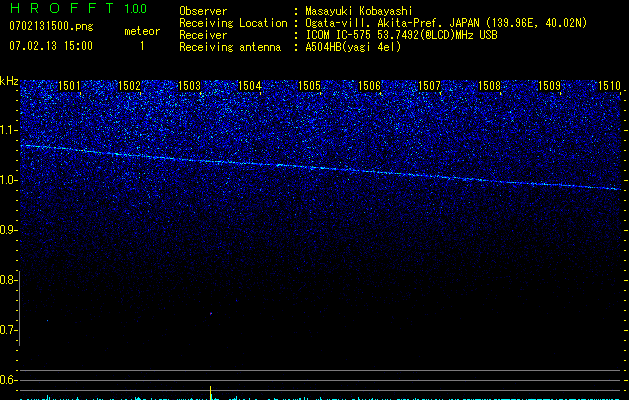Click the 0.7 kHz axis label
The height and width of the screenshot is (400, 629).
pyautogui.click(x=8, y=330)
